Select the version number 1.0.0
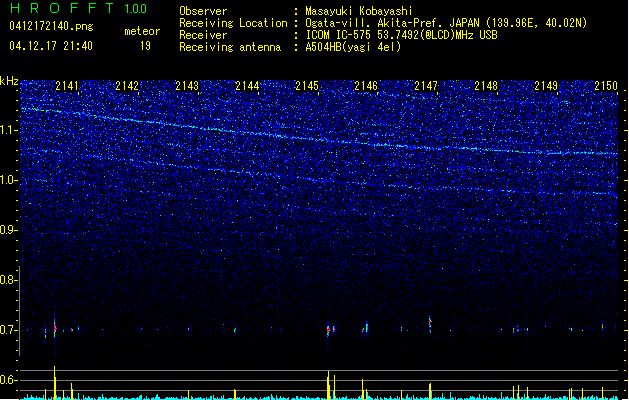This screenshot has height=400, width=629. tap(135, 9)
